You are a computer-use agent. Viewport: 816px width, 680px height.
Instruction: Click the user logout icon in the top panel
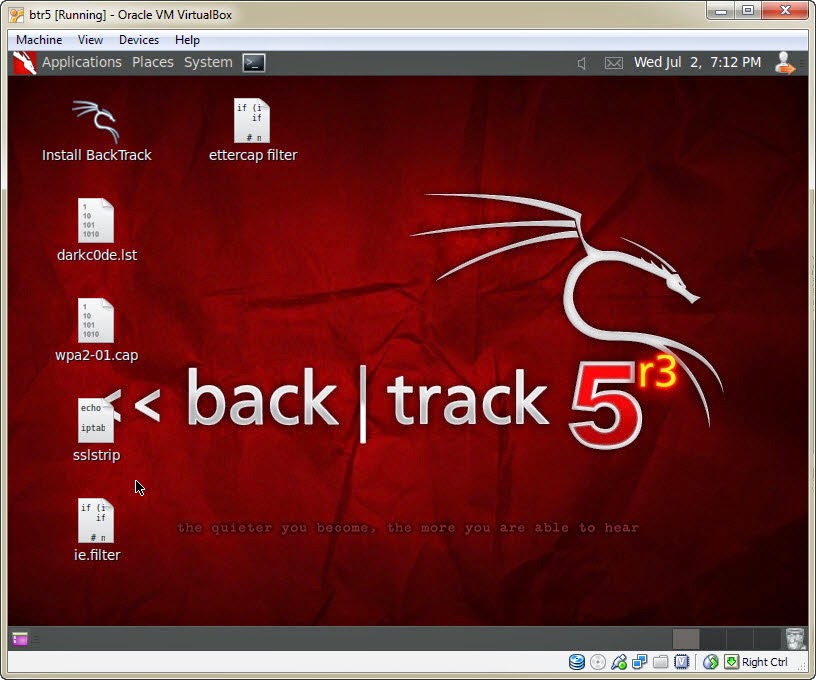[x=784, y=63]
